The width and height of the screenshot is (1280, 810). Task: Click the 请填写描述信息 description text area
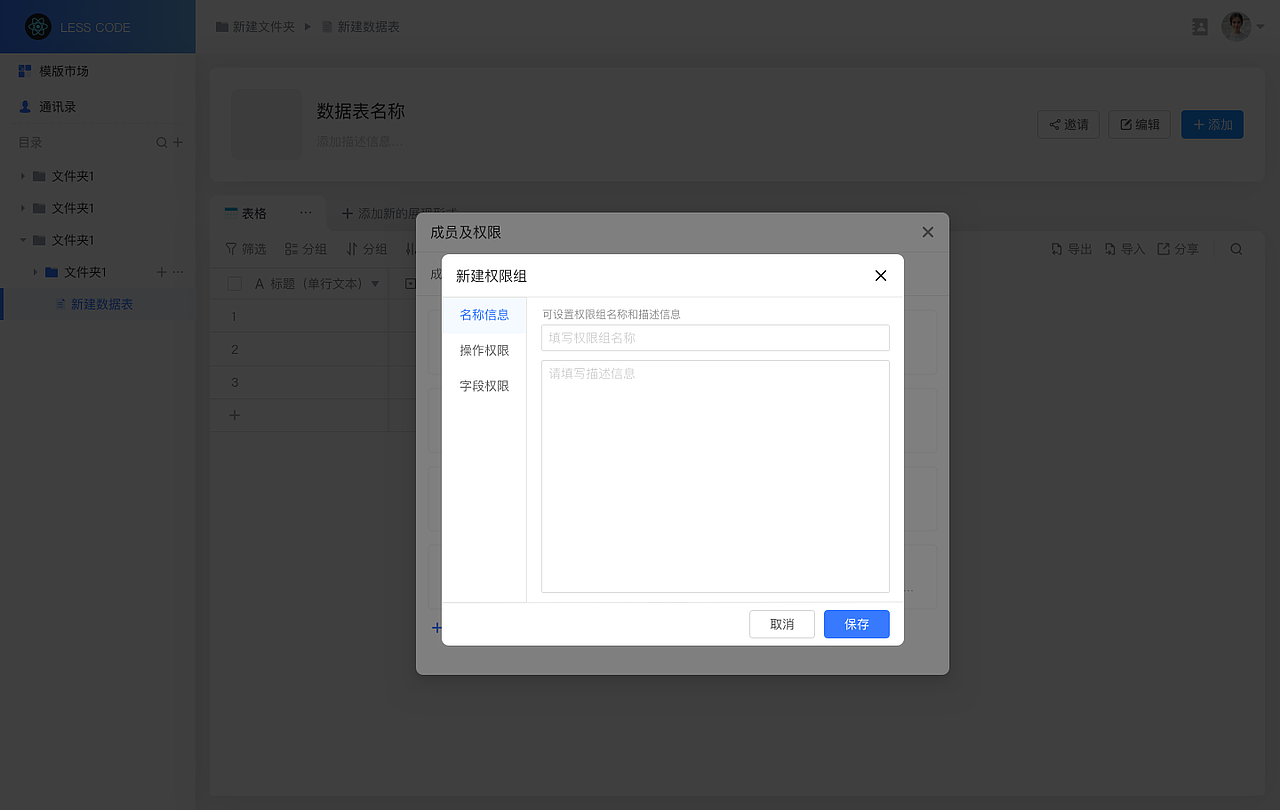coord(715,475)
